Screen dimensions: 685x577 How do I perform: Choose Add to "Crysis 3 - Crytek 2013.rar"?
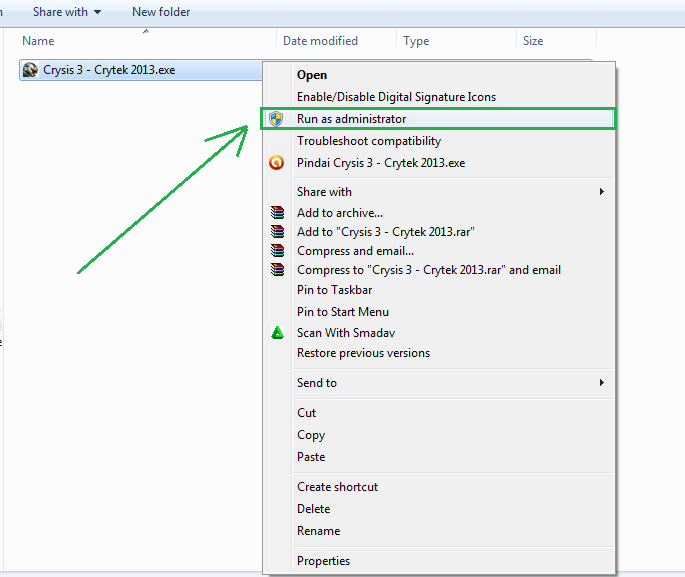439,231
